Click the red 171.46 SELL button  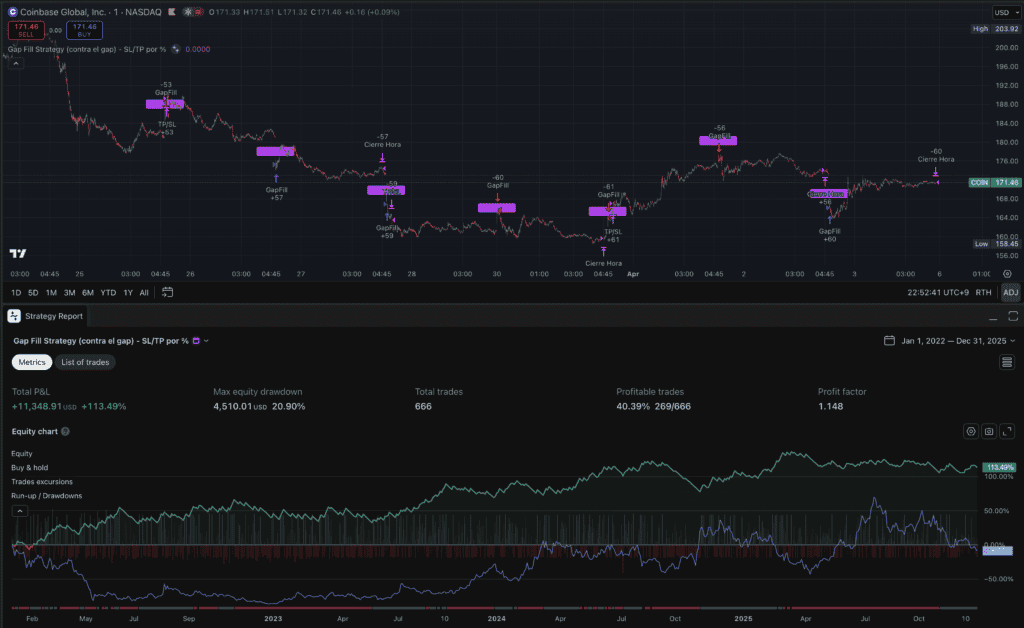tap(26, 30)
